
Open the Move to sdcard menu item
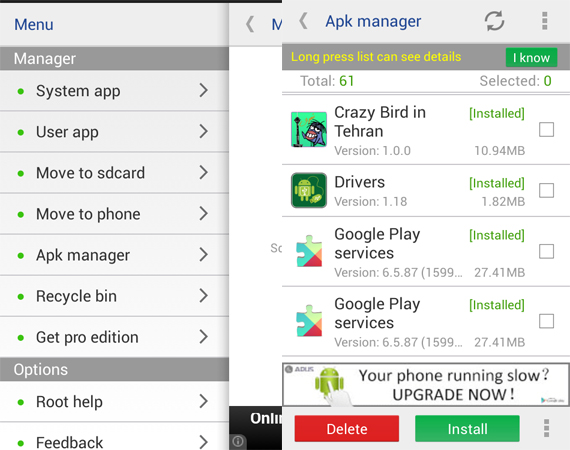click(x=114, y=173)
